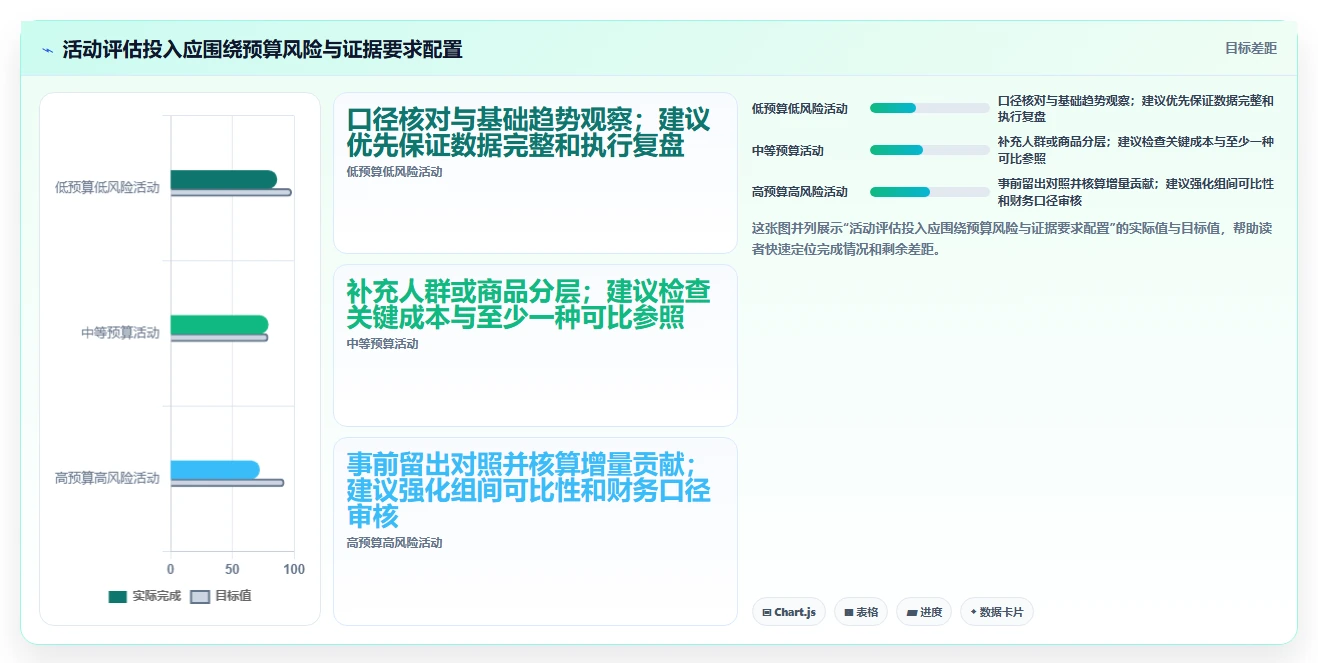Select the Chart.js tag chip
The height and width of the screenshot is (663, 1318).
tap(788, 612)
